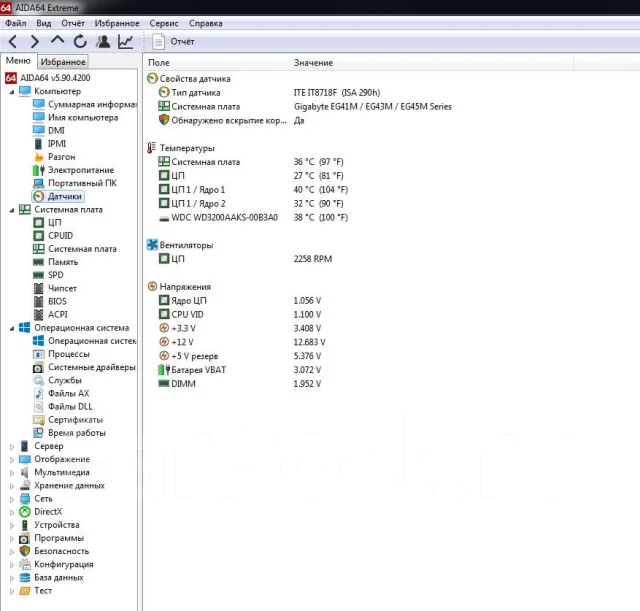Expand the Мультимедиа tree node

pos(12,473)
